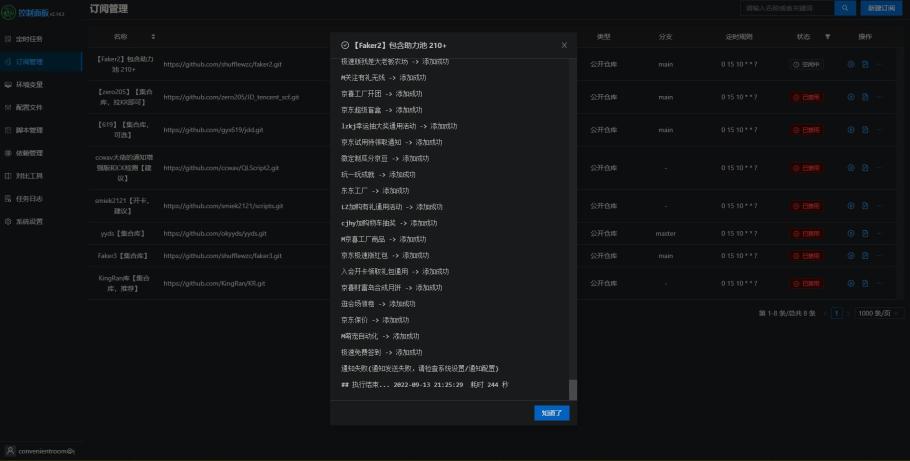Open 配置文件 in the sidebar
The width and height of the screenshot is (910, 461).
tap(29, 107)
